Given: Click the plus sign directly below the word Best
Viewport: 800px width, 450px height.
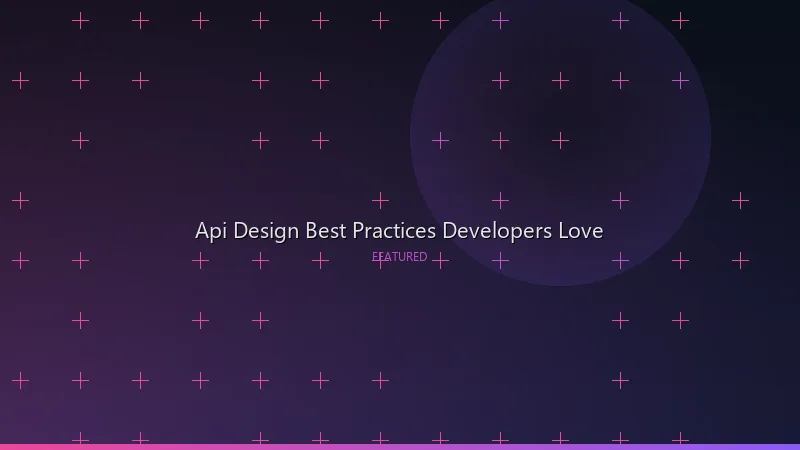Looking at the screenshot, I should coord(320,260).
